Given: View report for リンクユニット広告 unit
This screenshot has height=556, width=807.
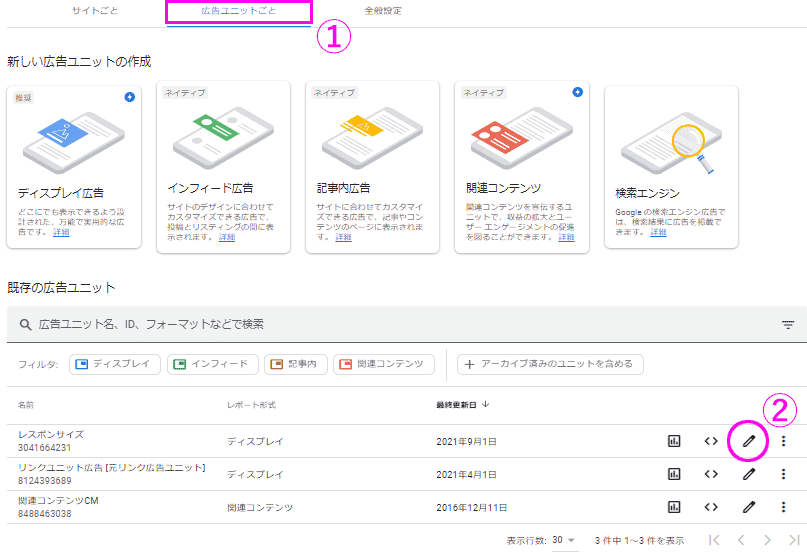Looking at the screenshot, I should pos(674,474).
